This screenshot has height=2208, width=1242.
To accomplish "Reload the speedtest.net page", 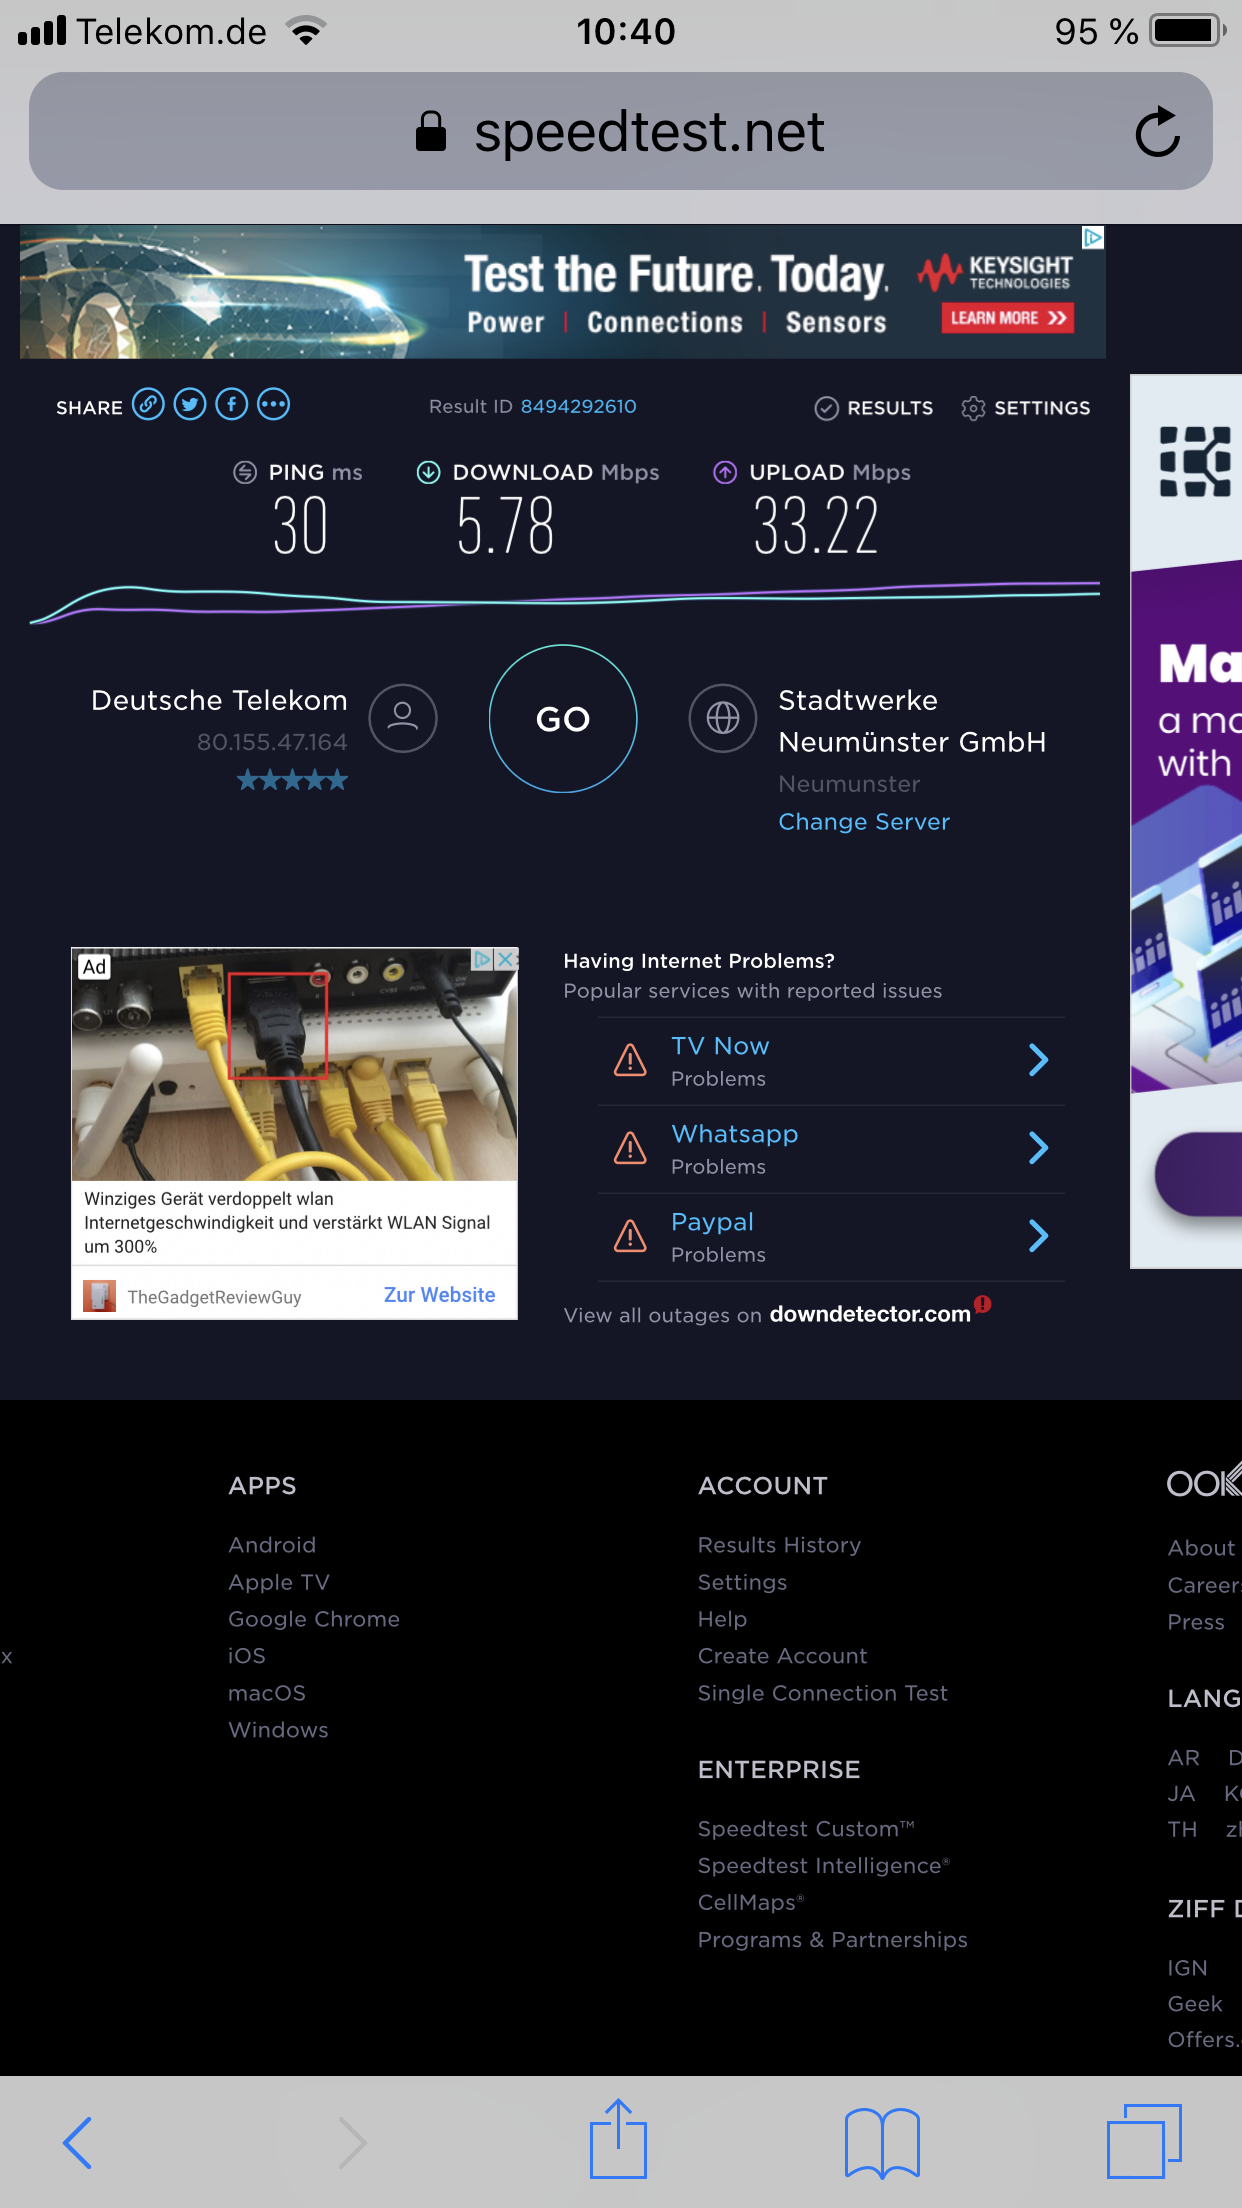I will click(1157, 131).
